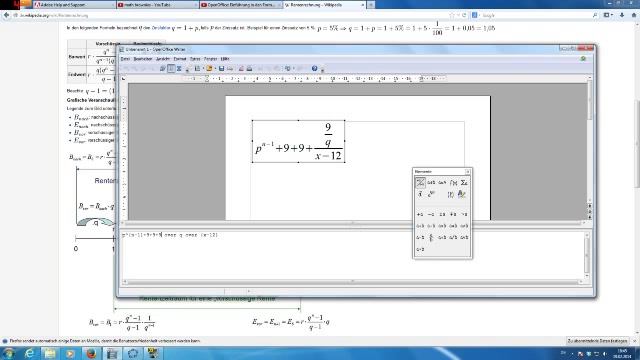This screenshot has width=640, height=360.
Task: Click the email document toolbar icon
Action: (230, 69)
